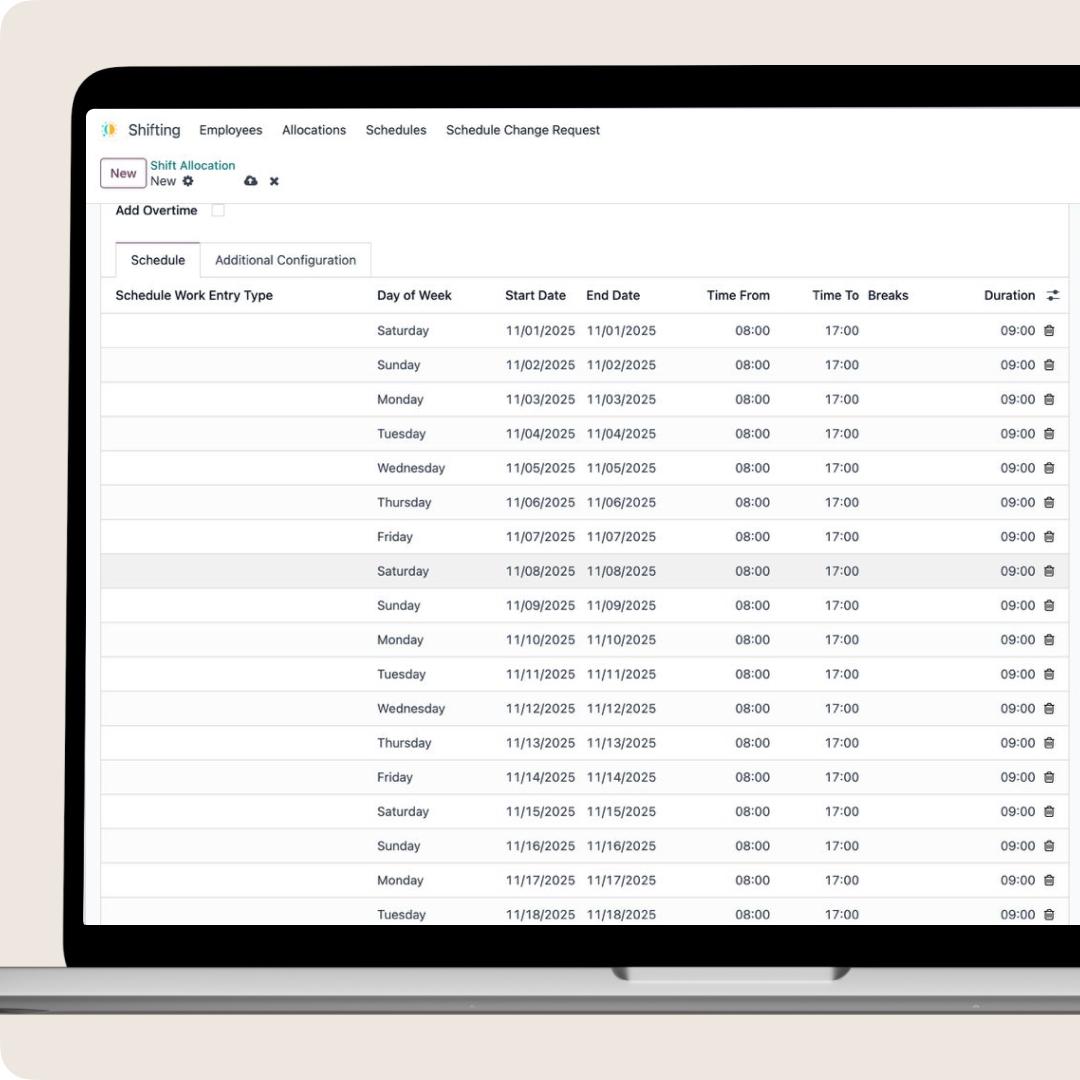Discard changes with the X icon
Screen dimensions: 1080x1080
coord(274,181)
